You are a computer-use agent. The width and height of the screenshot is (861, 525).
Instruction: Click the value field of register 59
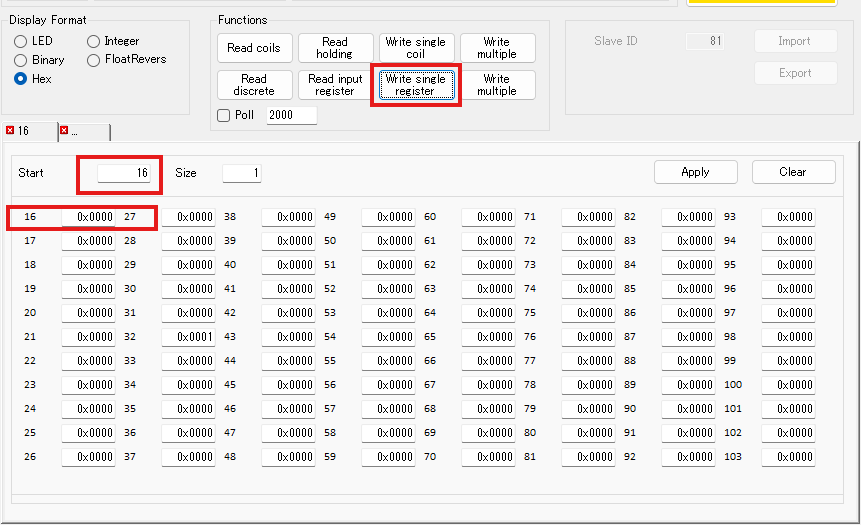388,457
